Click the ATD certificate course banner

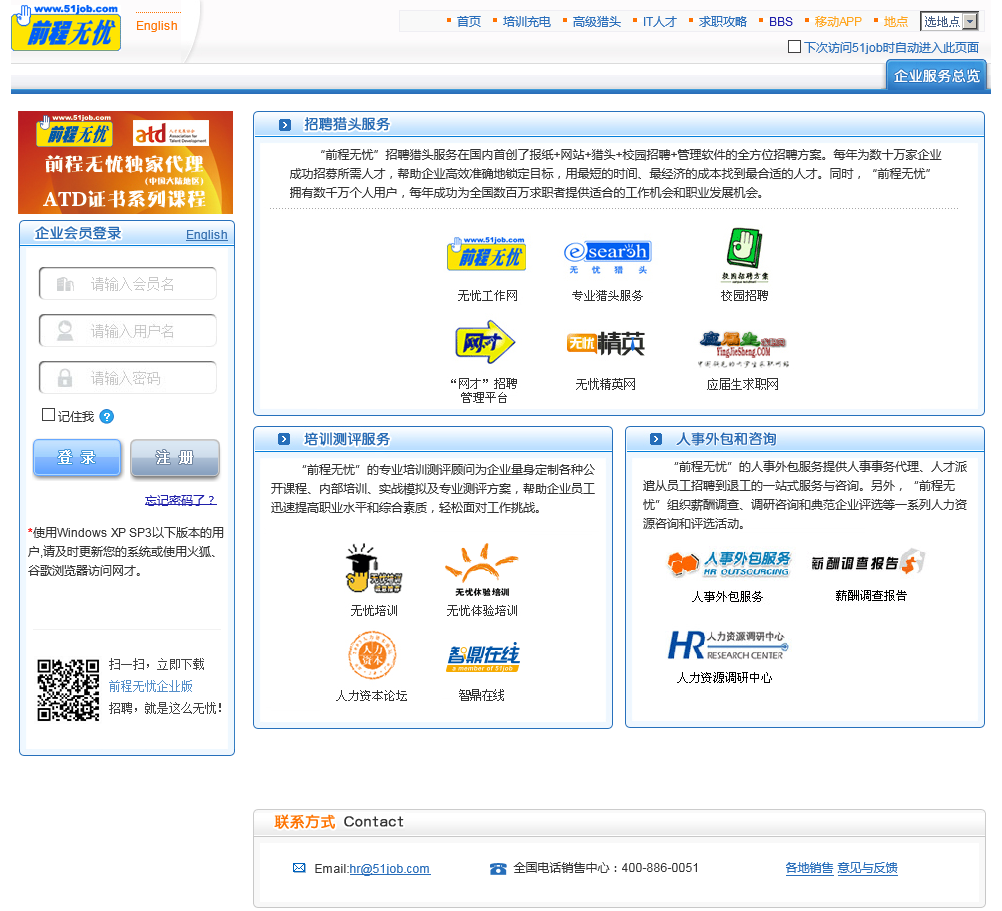point(125,162)
